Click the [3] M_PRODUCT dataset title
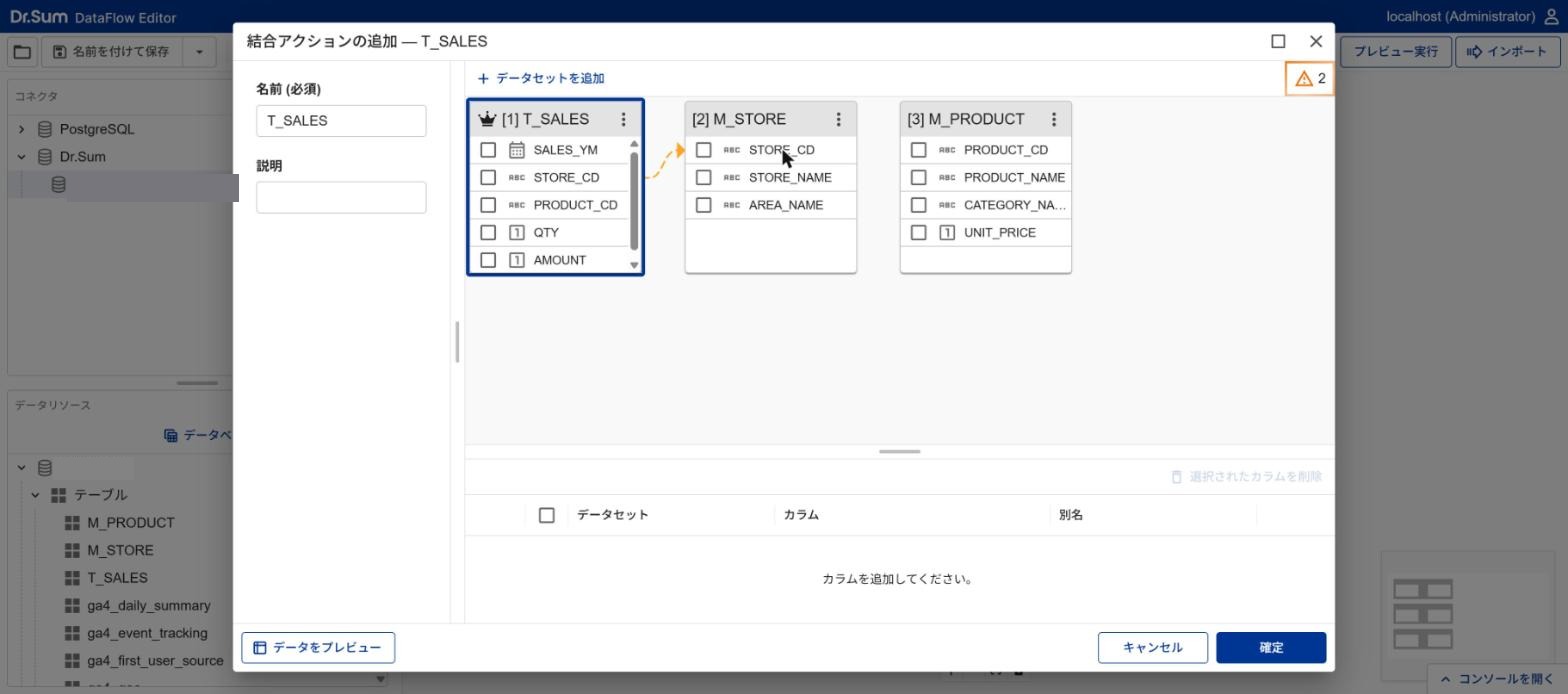Screen dimensions: 1568x694 pyautogui.click(x=966, y=119)
